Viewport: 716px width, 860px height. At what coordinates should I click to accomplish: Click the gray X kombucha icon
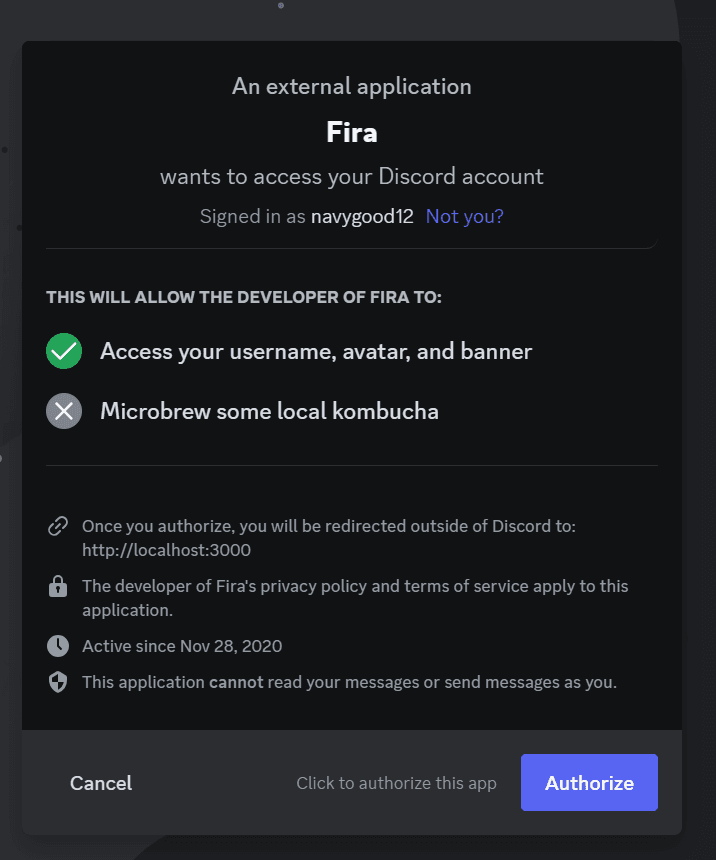pos(64,411)
